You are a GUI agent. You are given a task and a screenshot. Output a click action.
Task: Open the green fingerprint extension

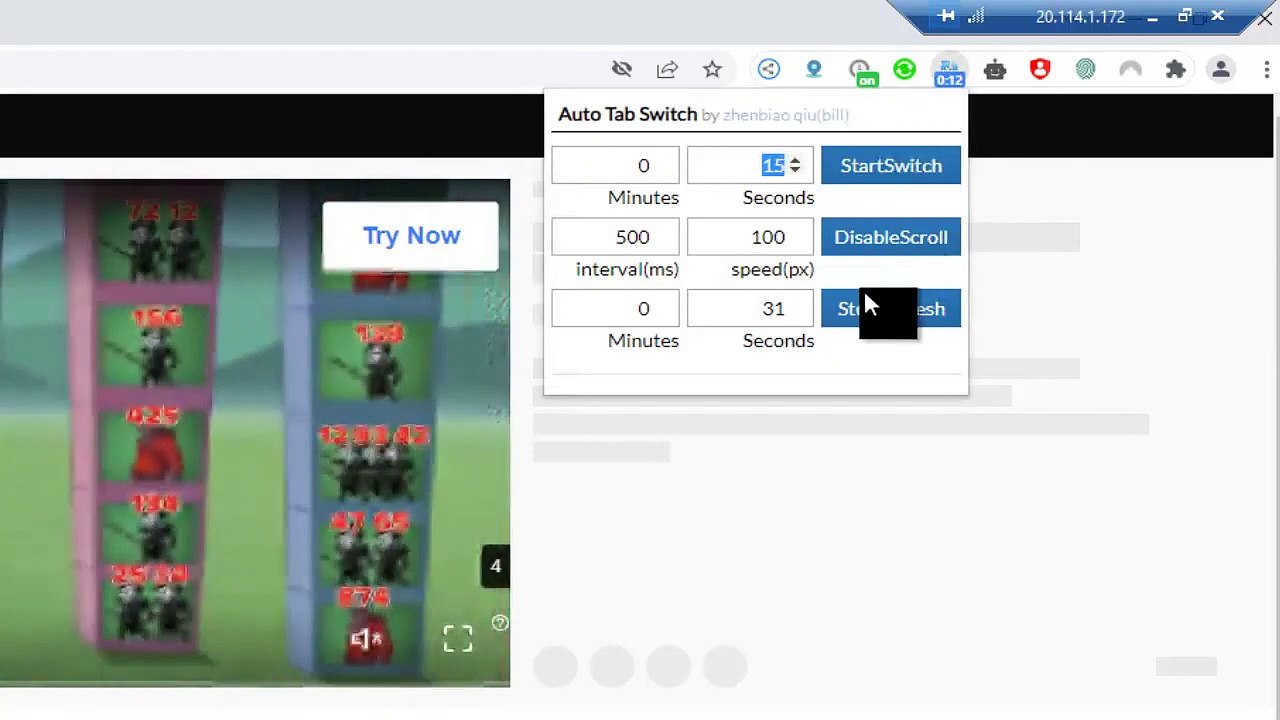point(1085,69)
